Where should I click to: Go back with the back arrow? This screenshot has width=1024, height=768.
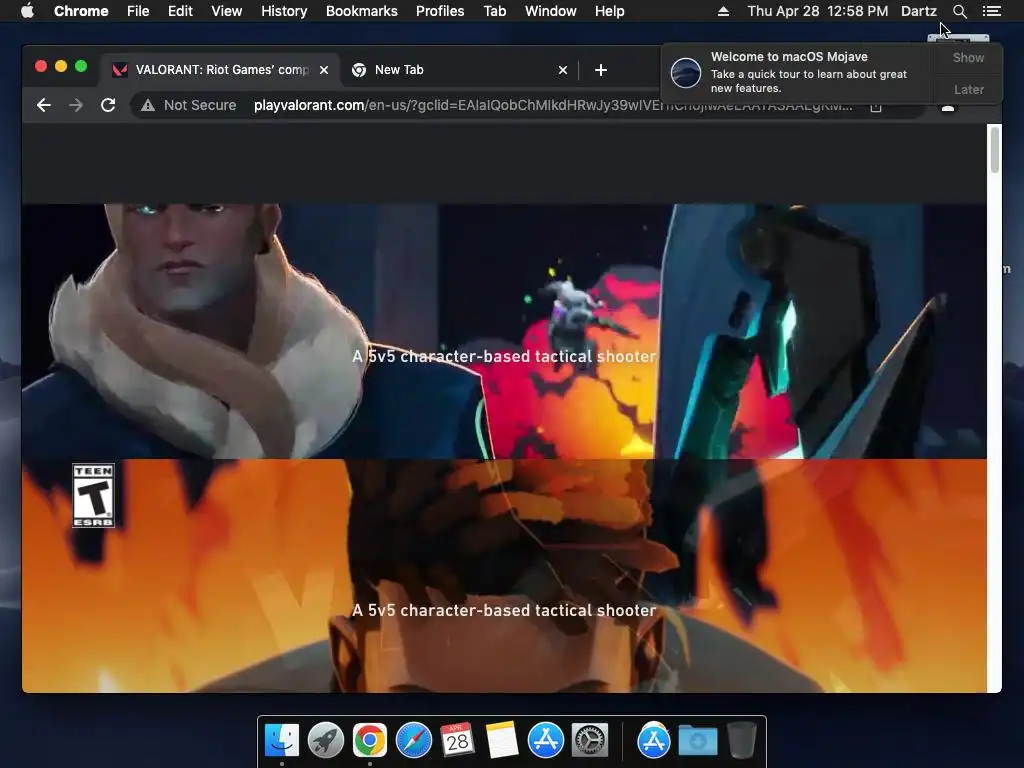44,105
